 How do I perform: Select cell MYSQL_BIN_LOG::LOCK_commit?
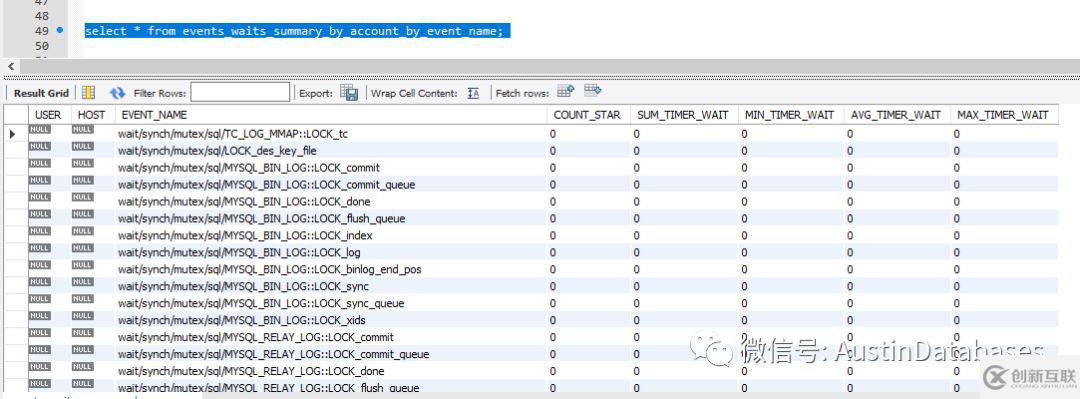pos(249,167)
